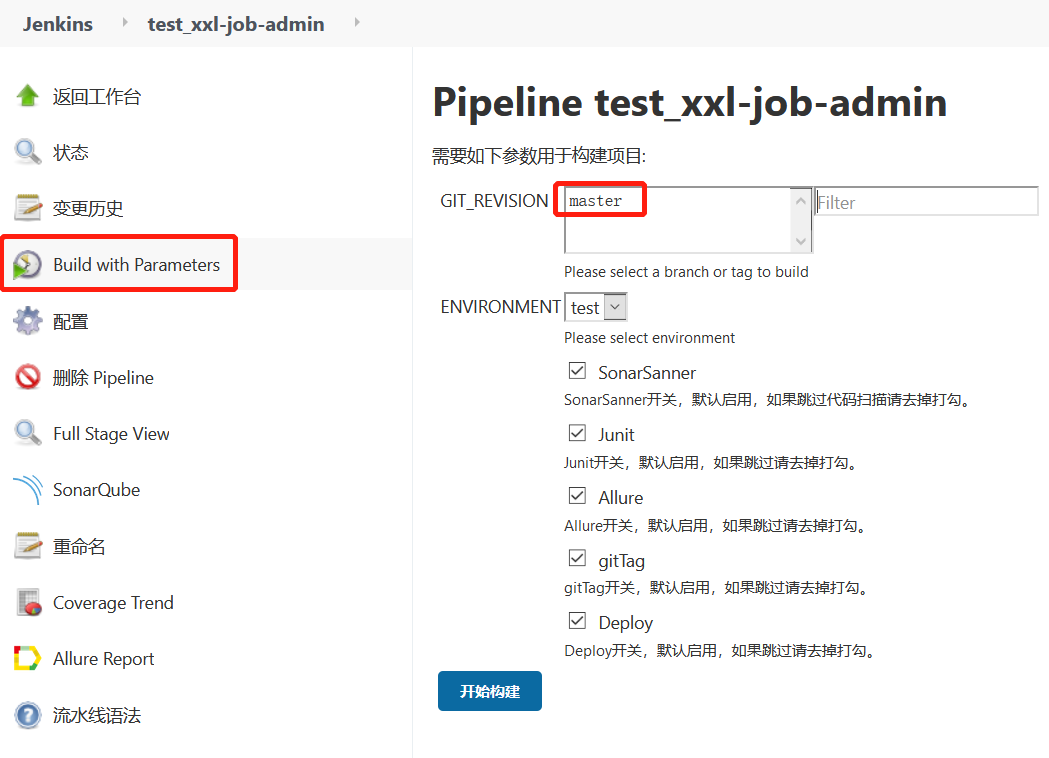Open the Allure Report link
Image resolution: width=1049 pixels, height=758 pixels.
tap(104, 659)
